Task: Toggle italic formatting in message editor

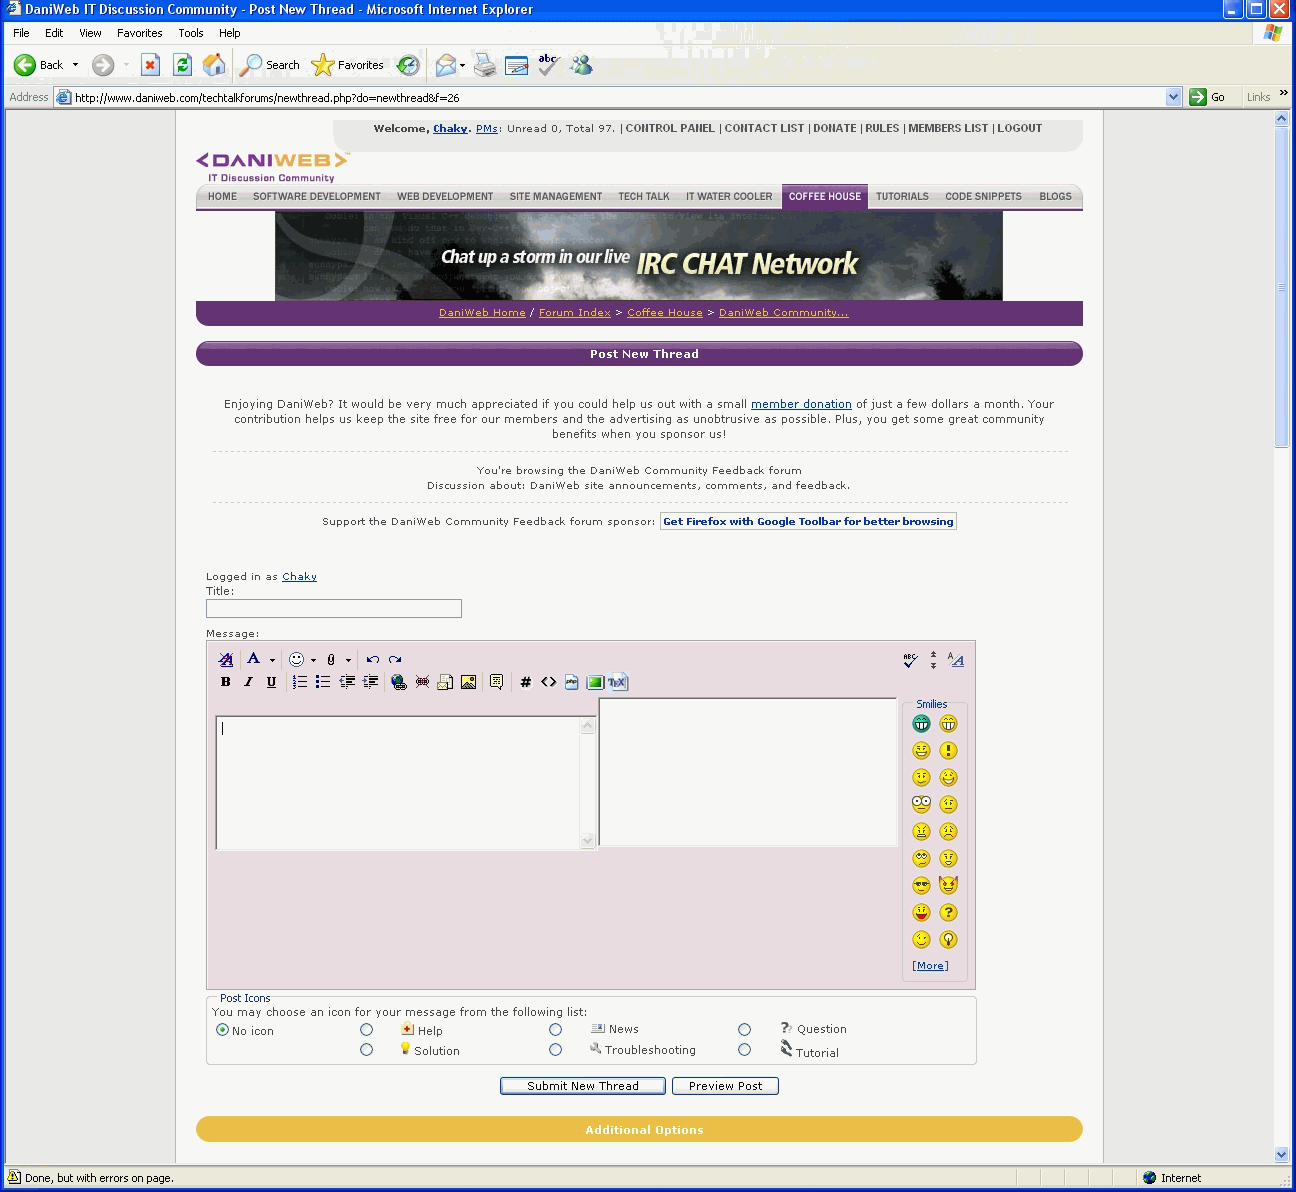Action: click(248, 682)
